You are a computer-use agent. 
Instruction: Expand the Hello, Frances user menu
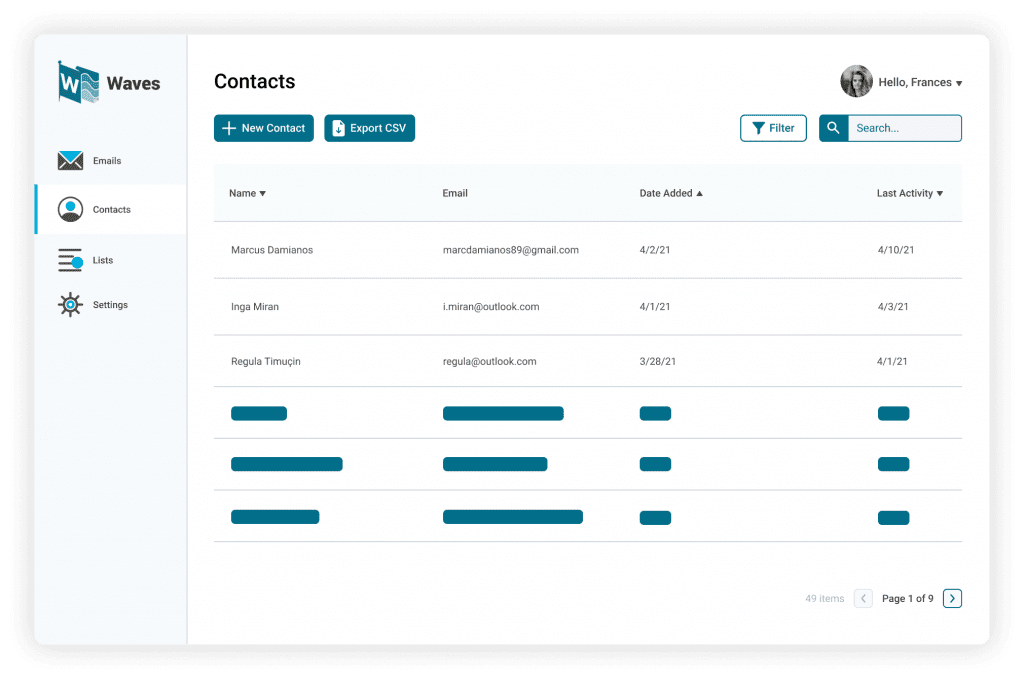tap(920, 82)
